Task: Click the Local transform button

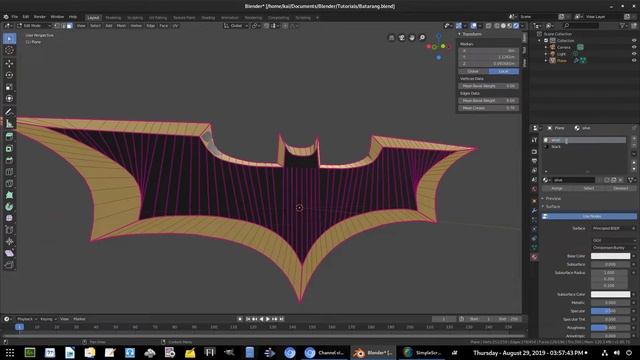Action: tap(504, 71)
